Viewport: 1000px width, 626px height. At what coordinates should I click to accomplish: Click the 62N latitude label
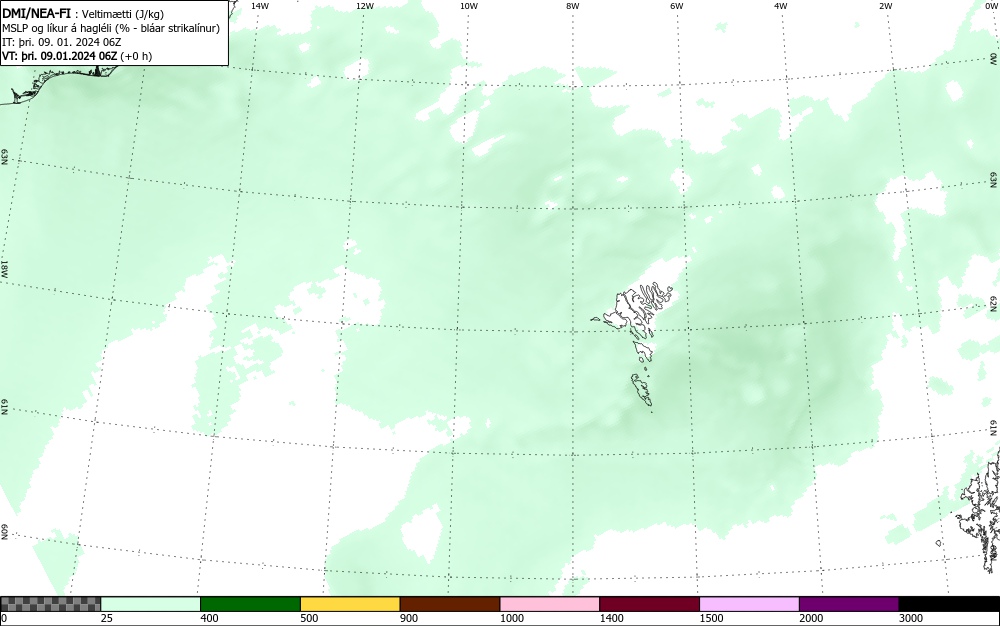coord(994,304)
